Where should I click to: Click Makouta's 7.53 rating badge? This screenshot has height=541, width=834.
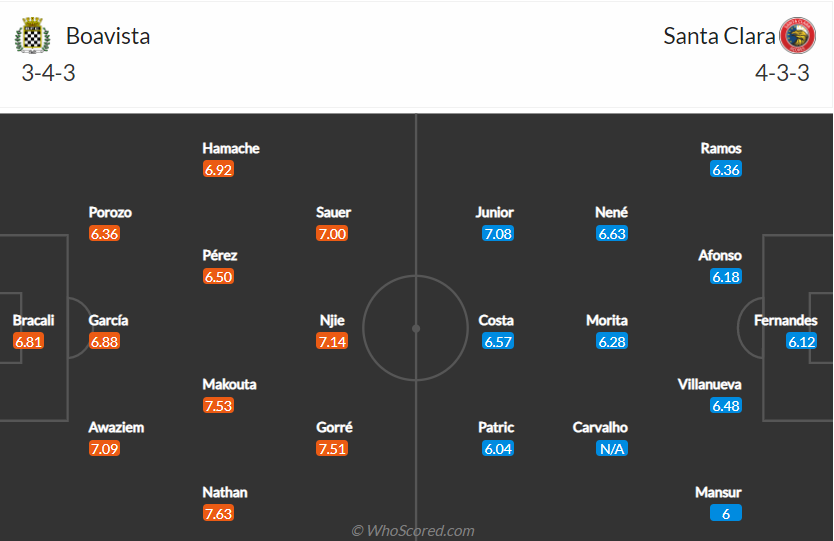(218, 406)
